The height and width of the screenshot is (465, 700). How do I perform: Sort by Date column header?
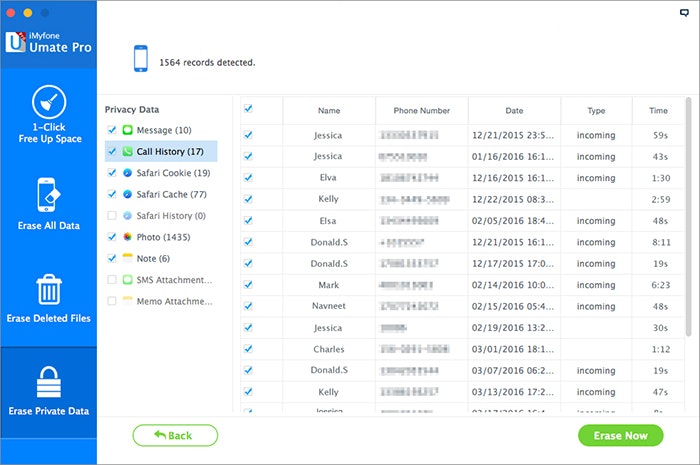[514, 111]
